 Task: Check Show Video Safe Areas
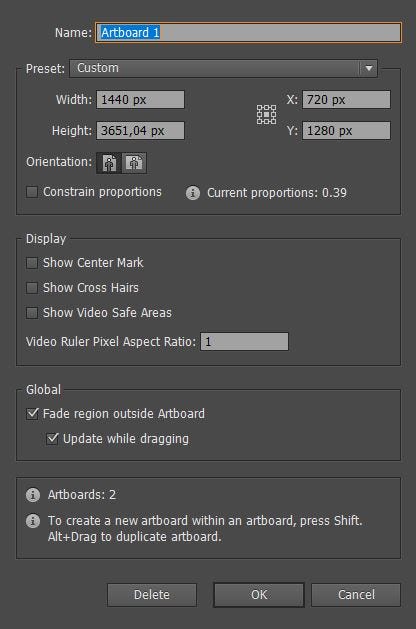(x=32, y=313)
